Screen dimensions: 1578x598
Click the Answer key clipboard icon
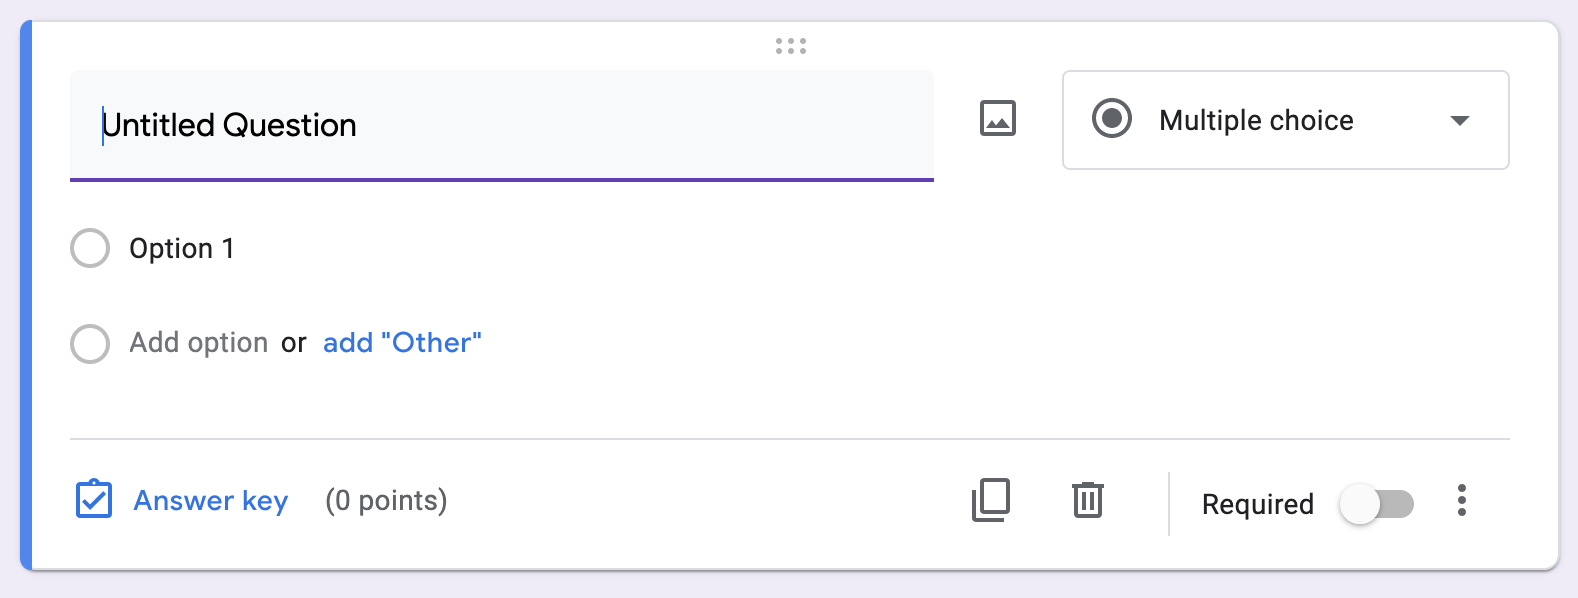pos(93,500)
